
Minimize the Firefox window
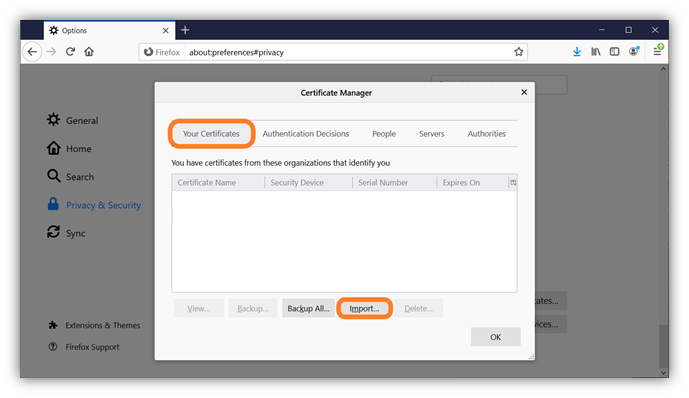coord(602,30)
